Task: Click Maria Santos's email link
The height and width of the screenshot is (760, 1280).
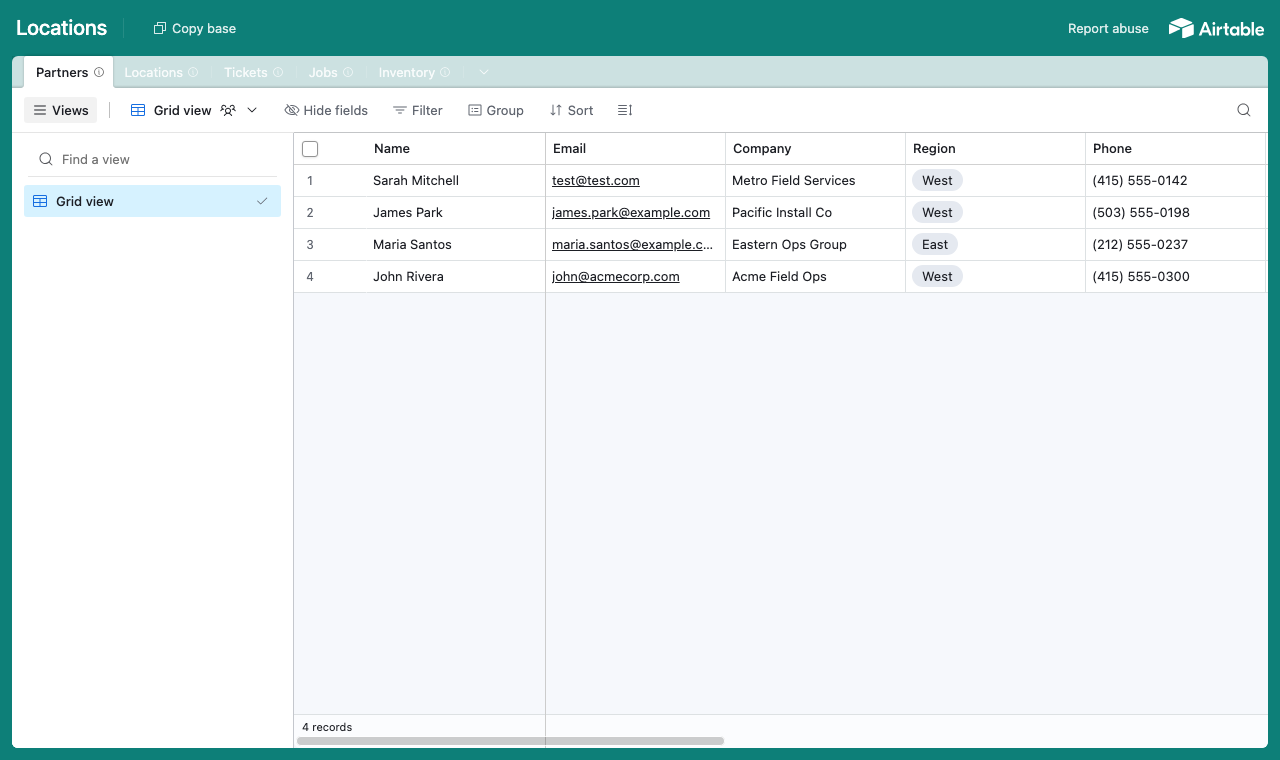Action: click(633, 245)
